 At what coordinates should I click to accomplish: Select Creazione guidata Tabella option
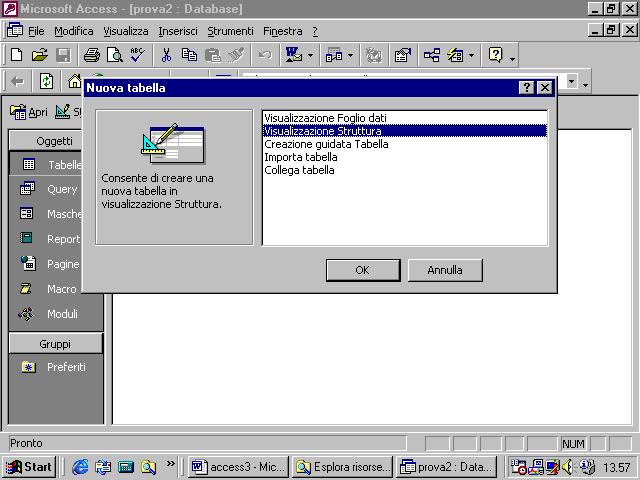(x=405, y=144)
